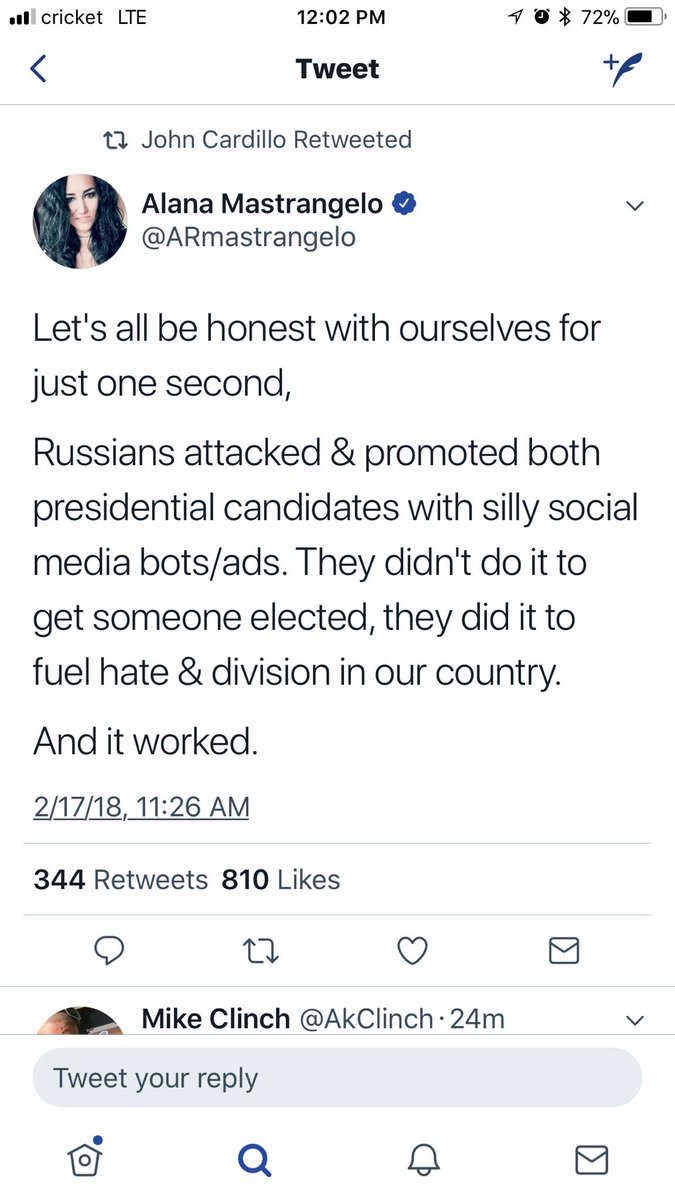The image size is (675, 1200).
Task: Open Alana Mastrangelo's profile picture
Action: coord(80,222)
